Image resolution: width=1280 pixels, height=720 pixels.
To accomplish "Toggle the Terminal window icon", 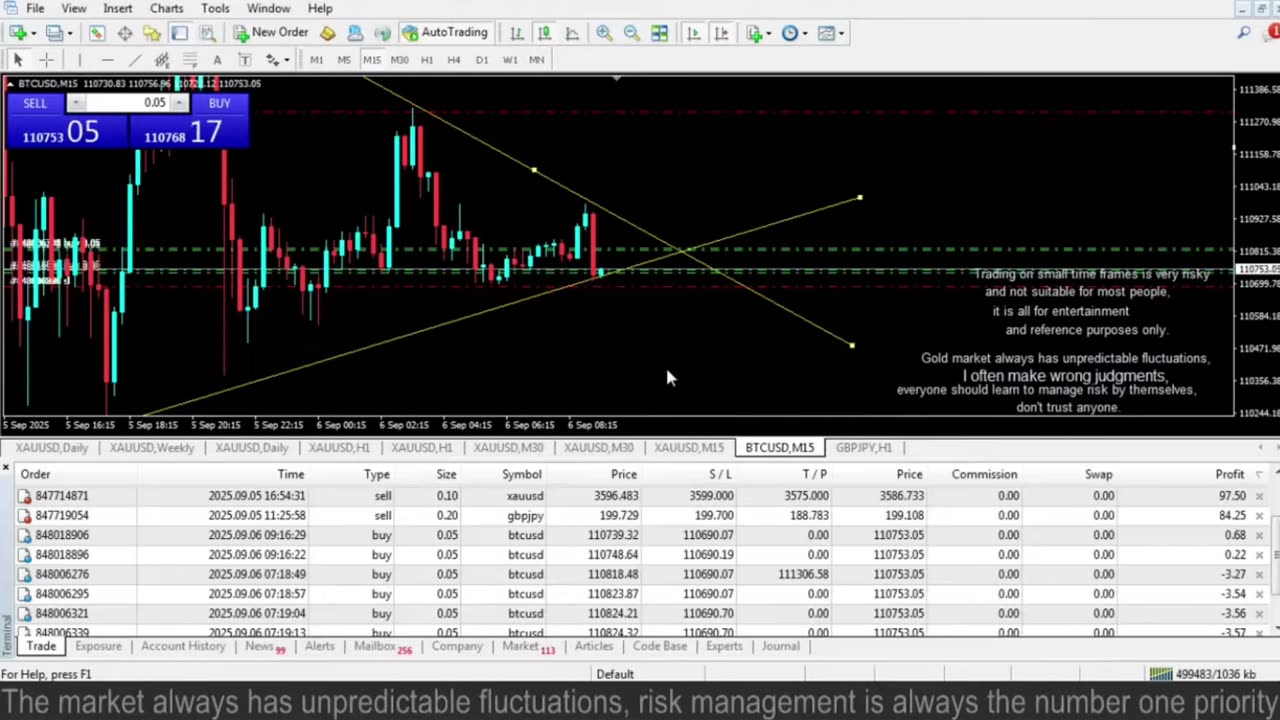I will tap(179, 33).
